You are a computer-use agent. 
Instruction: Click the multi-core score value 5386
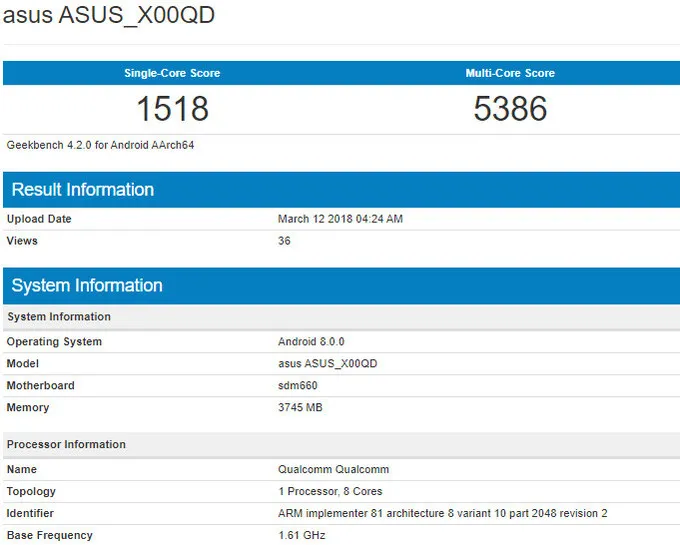click(x=510, y=108)
